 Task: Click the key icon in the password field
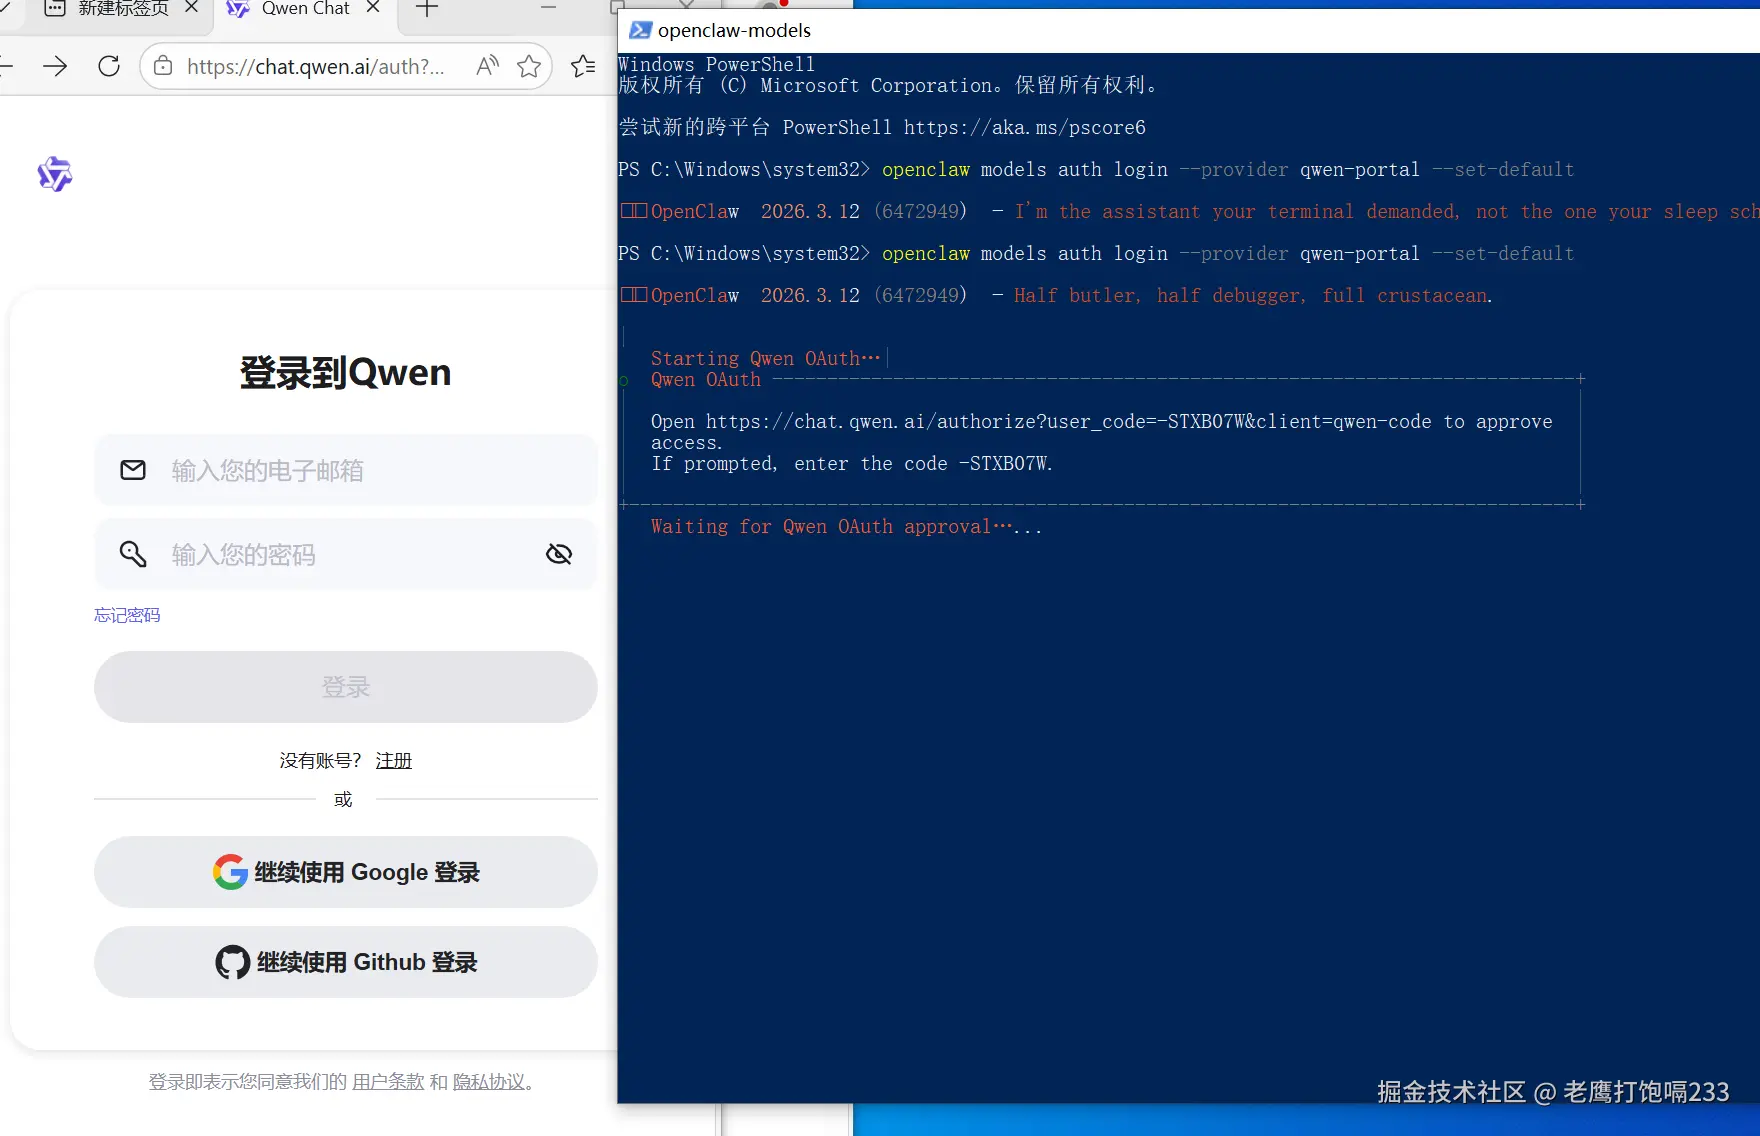pyautogui.click(x=133, y=554)
